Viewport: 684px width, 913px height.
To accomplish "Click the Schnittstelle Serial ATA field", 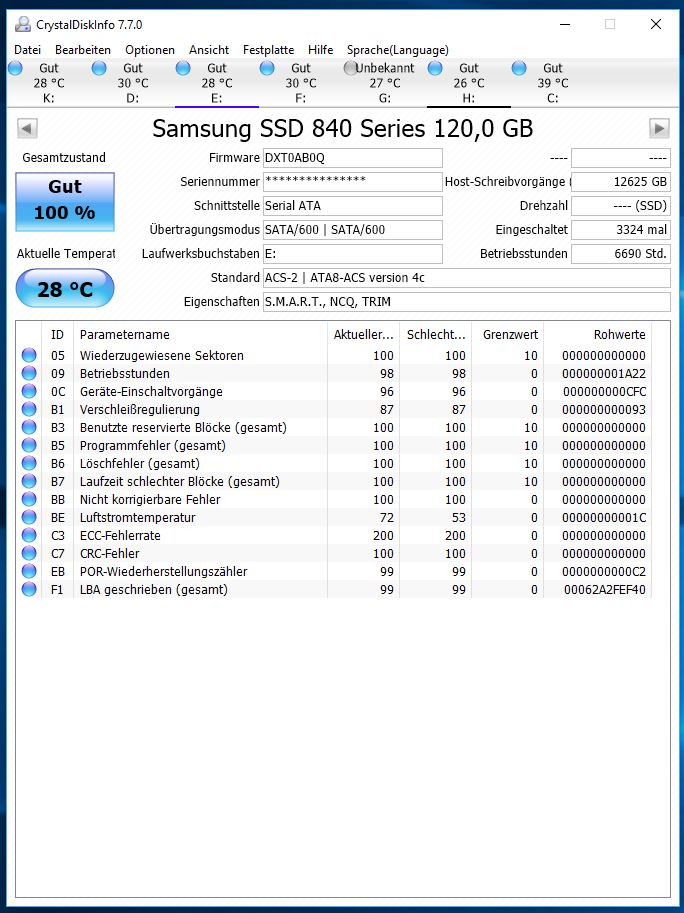I will (x=353, y=206).
